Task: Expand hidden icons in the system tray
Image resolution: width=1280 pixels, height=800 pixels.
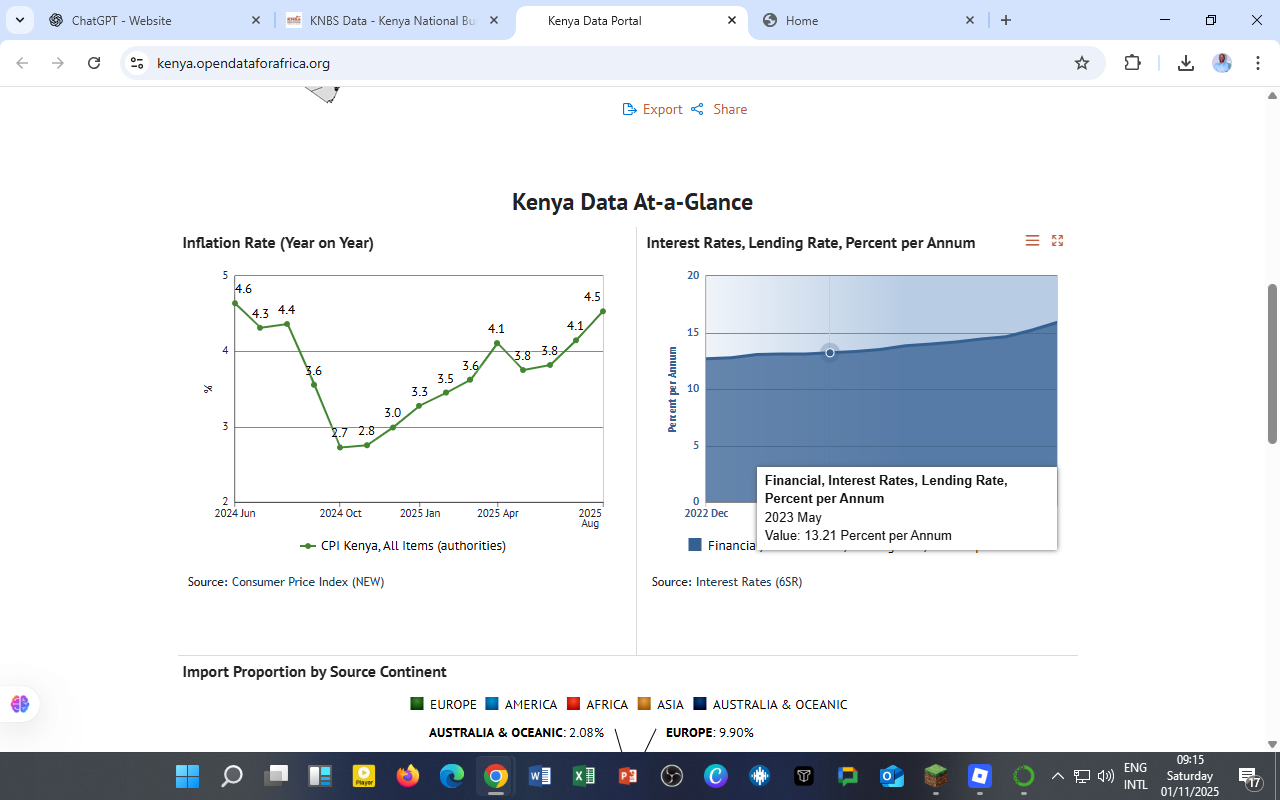Action: 1057,776
